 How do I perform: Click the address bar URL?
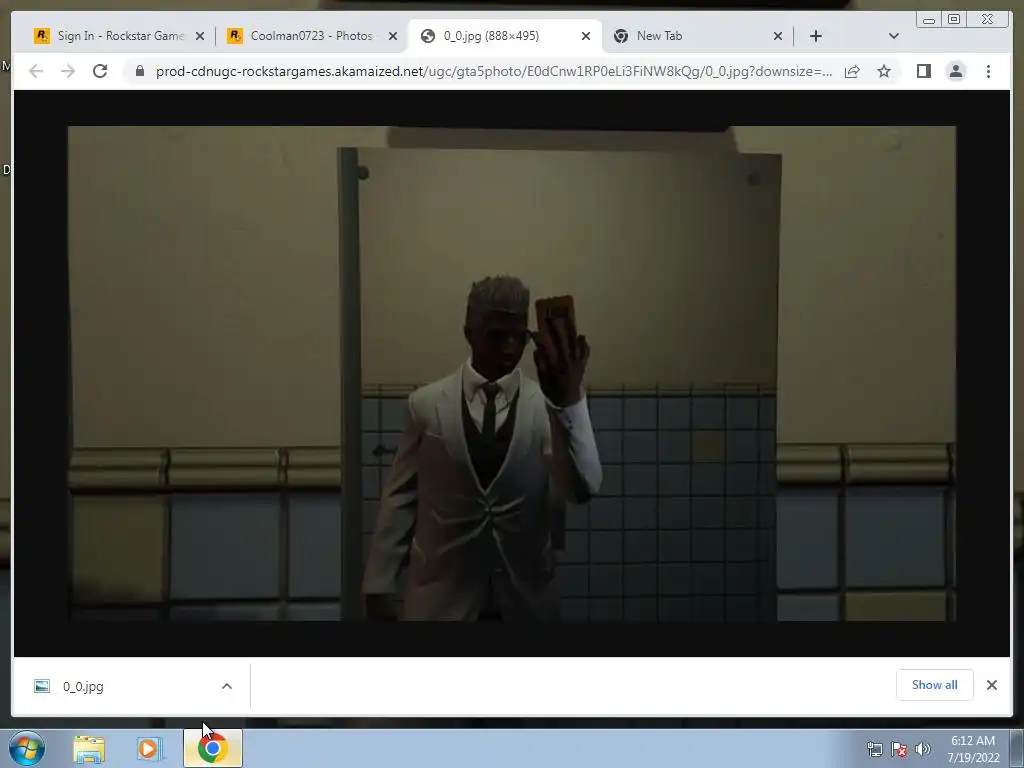pyautogui.click(x=494, y=71)
